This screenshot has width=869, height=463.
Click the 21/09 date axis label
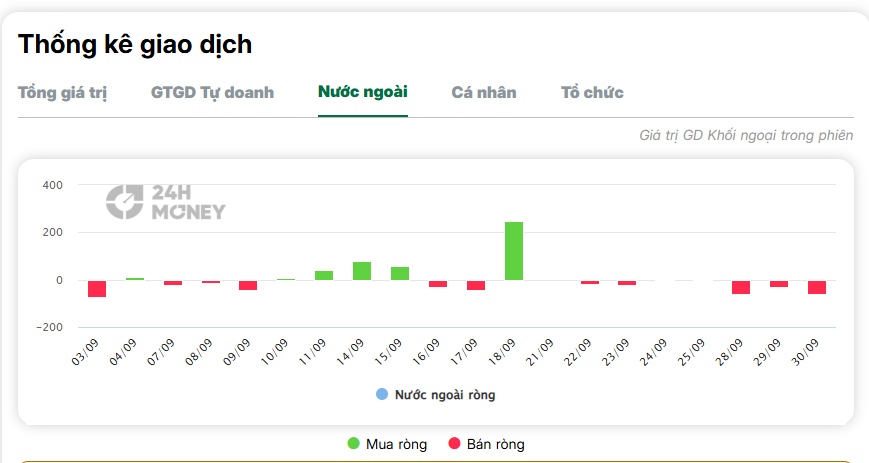coord(540,352)
